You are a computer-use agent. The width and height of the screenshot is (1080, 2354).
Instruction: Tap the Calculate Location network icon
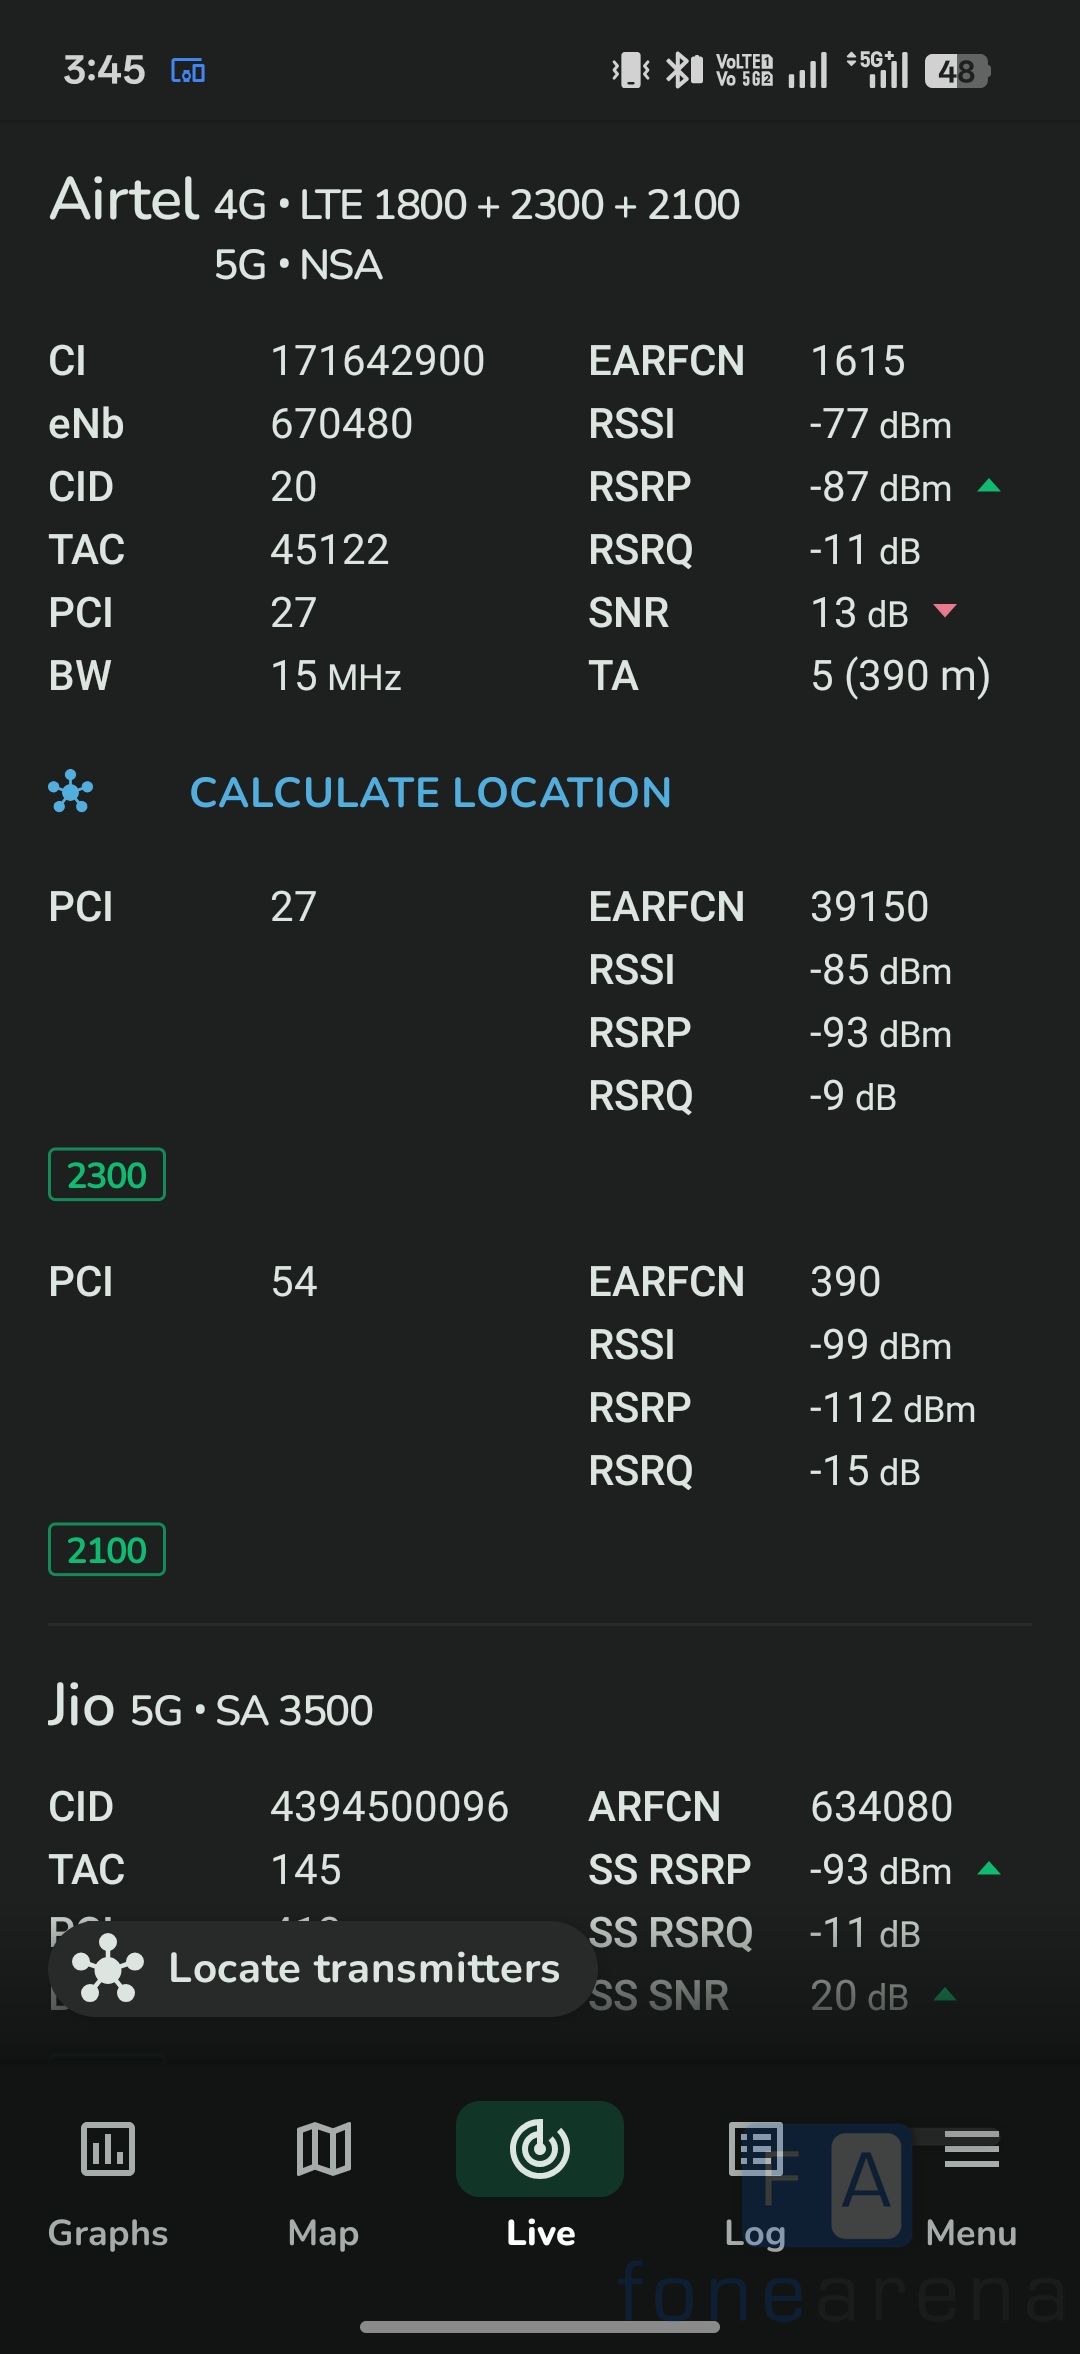[71, 793]
